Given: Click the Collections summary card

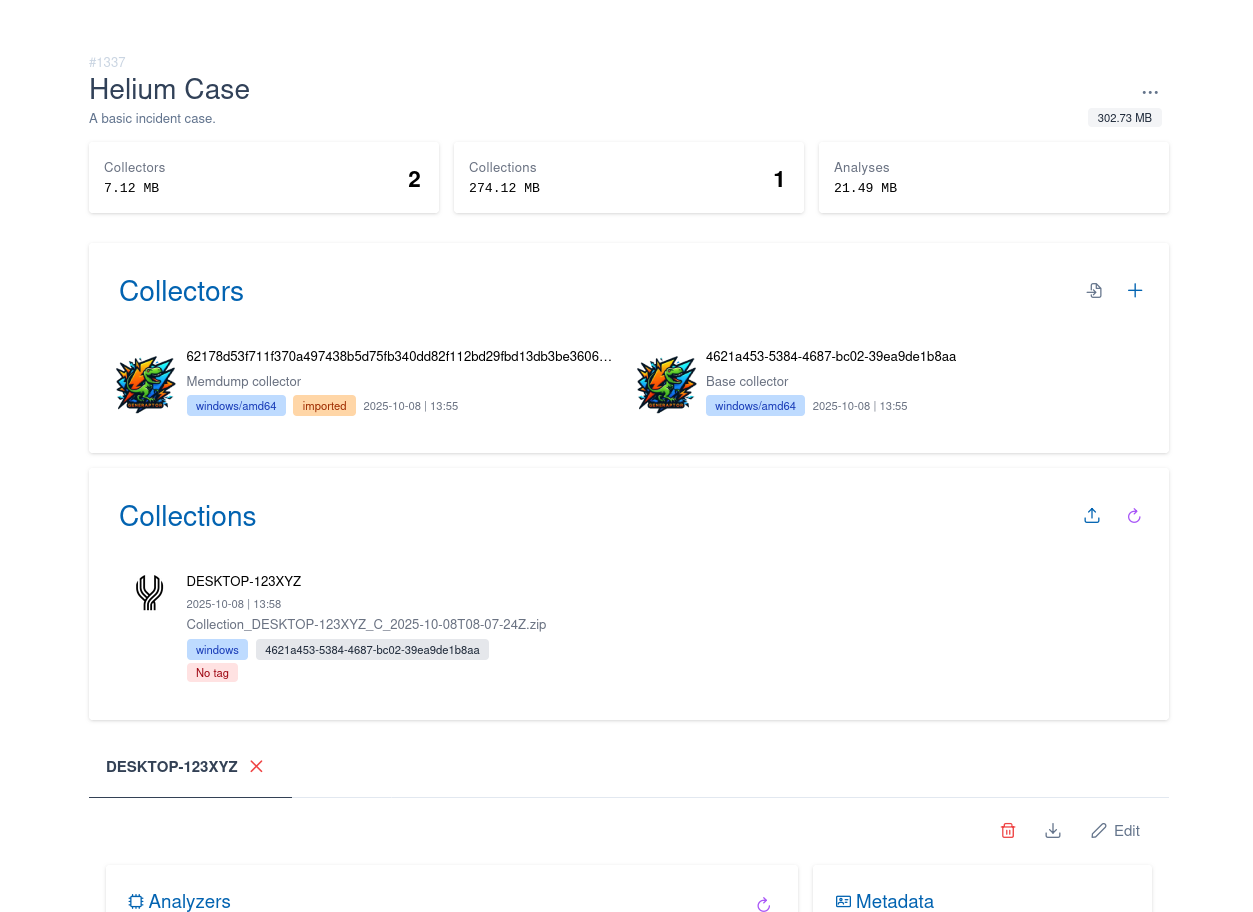Looking at the screenshot, I should coord(629,178).
